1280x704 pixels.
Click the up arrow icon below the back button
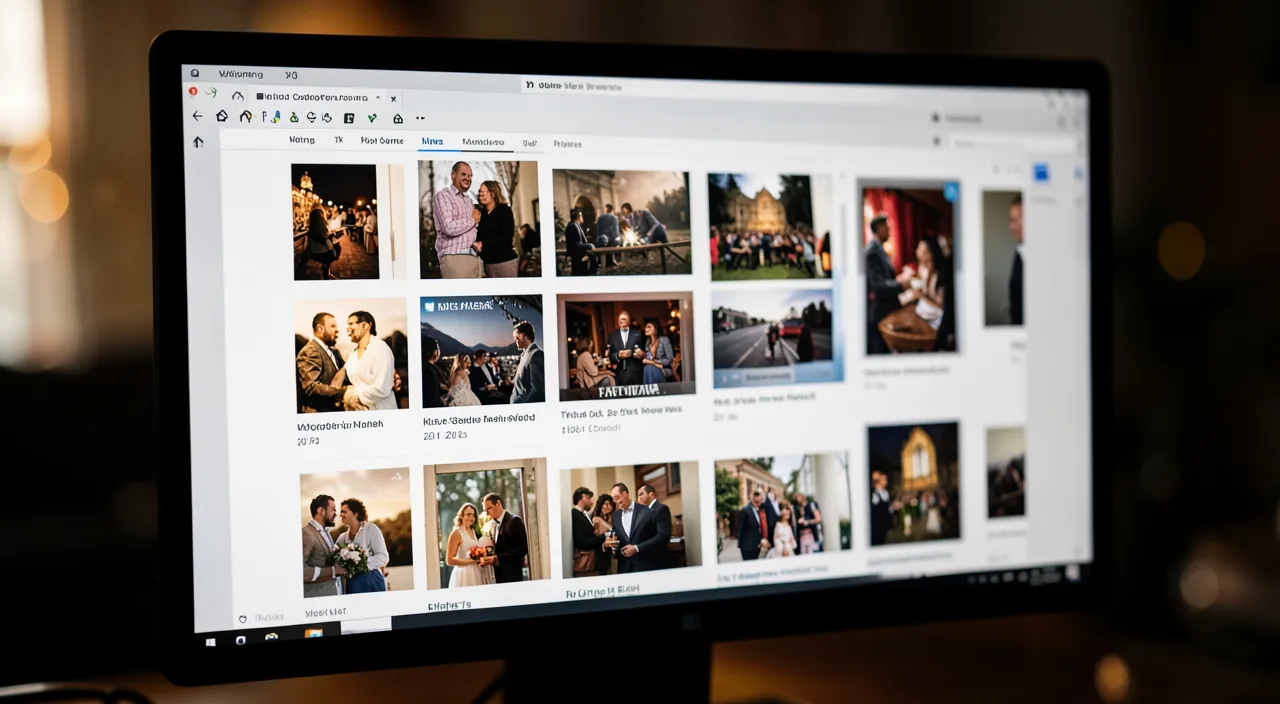point(198,142)
